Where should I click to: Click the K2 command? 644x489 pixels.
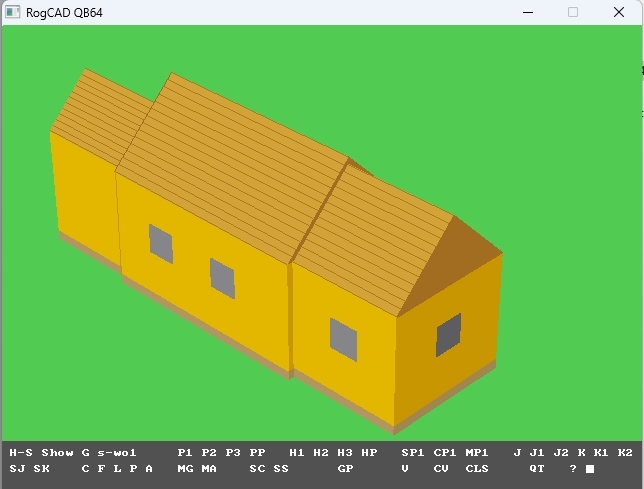coord(625,453)
